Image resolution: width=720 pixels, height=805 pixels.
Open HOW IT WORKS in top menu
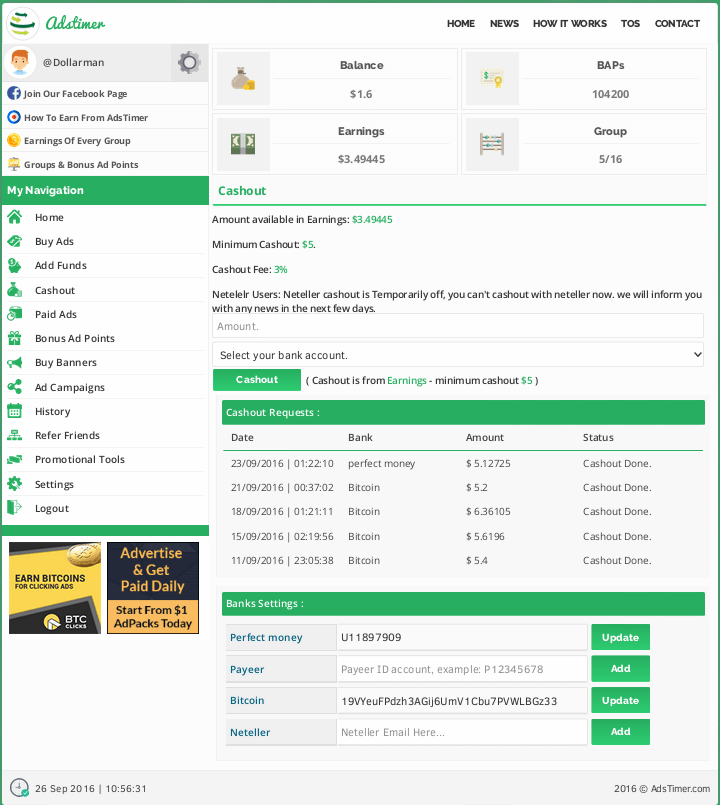569,24
